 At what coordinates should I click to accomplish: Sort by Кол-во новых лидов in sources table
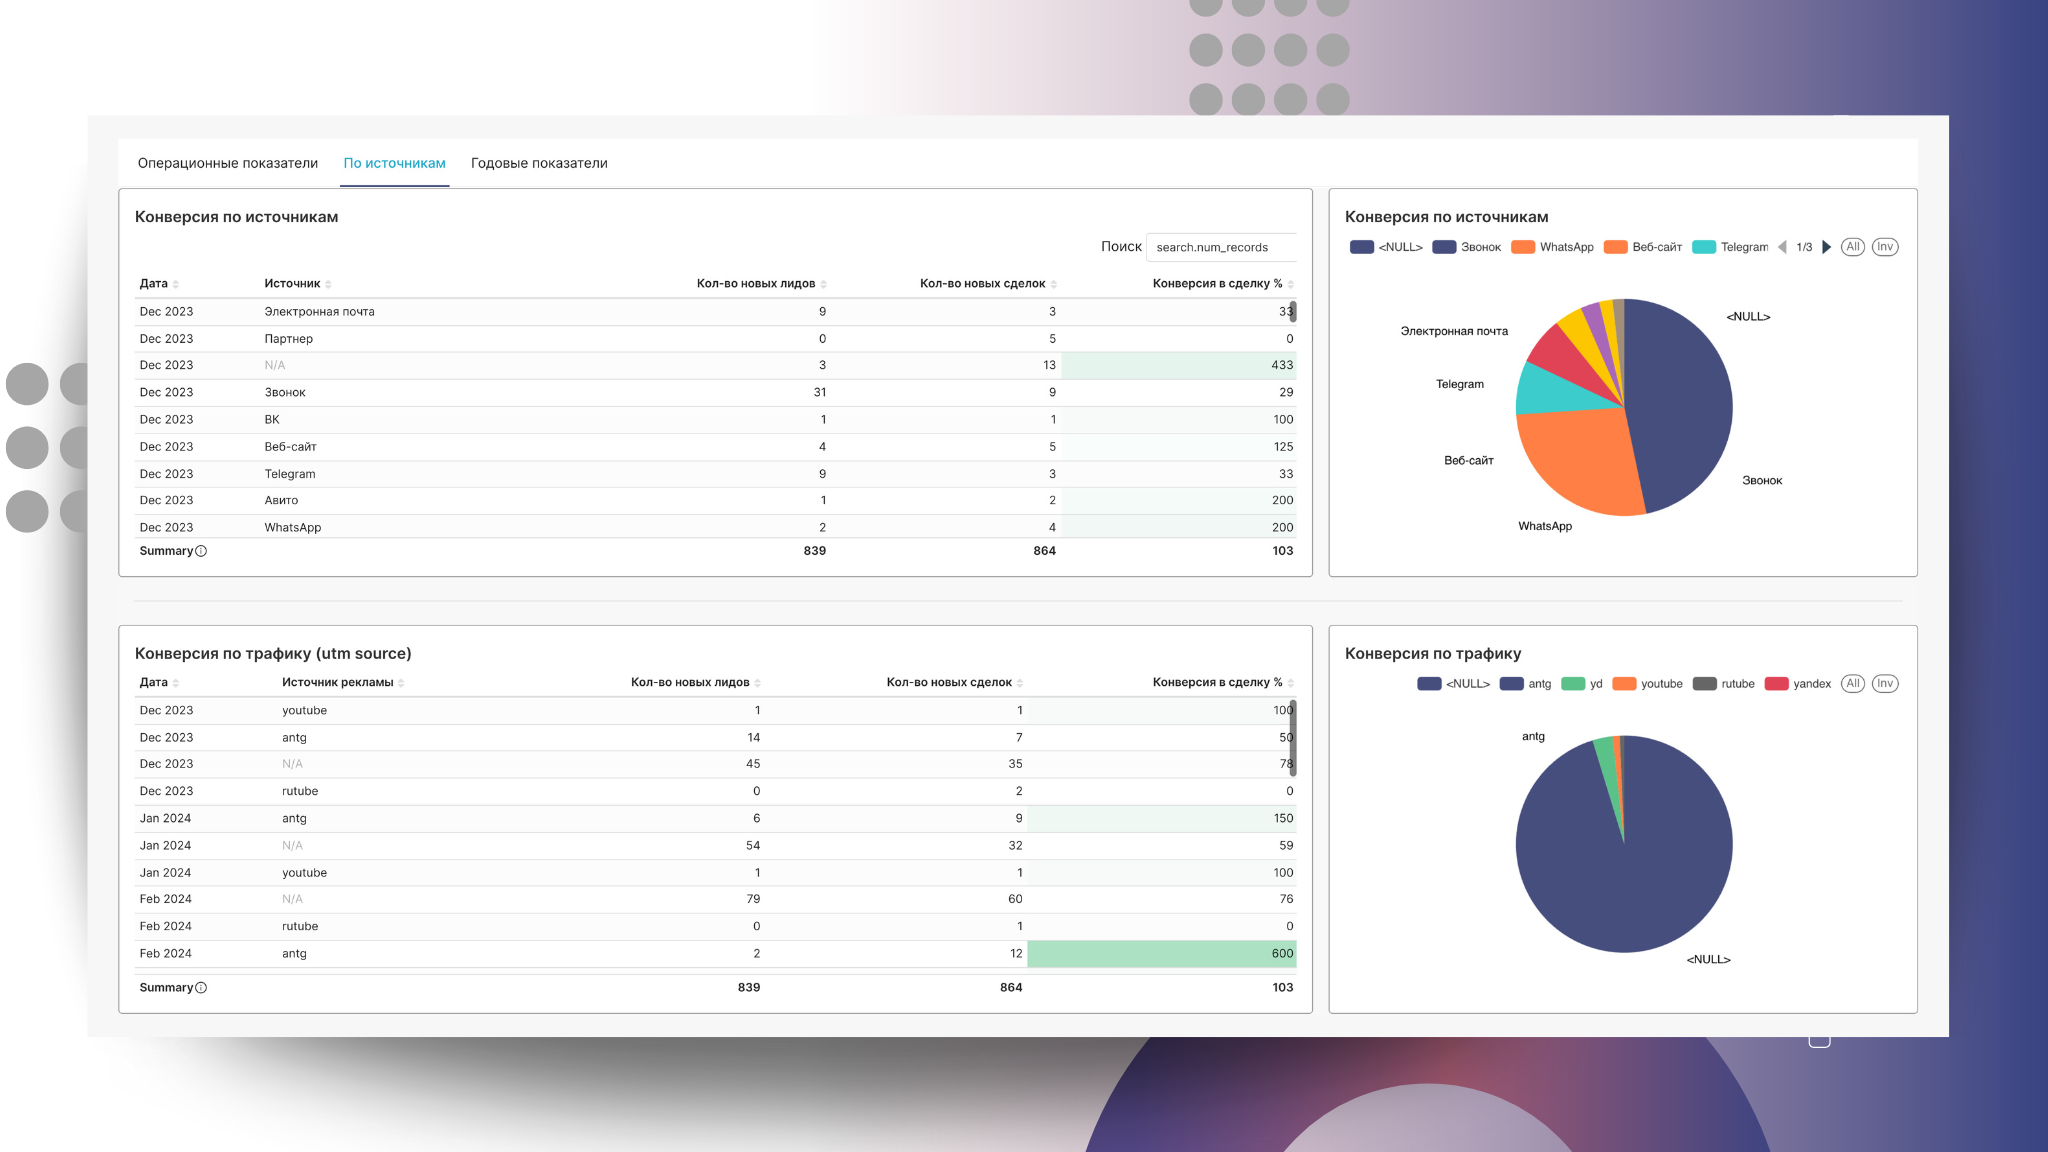pyautogui.click(x=823, y=284)
